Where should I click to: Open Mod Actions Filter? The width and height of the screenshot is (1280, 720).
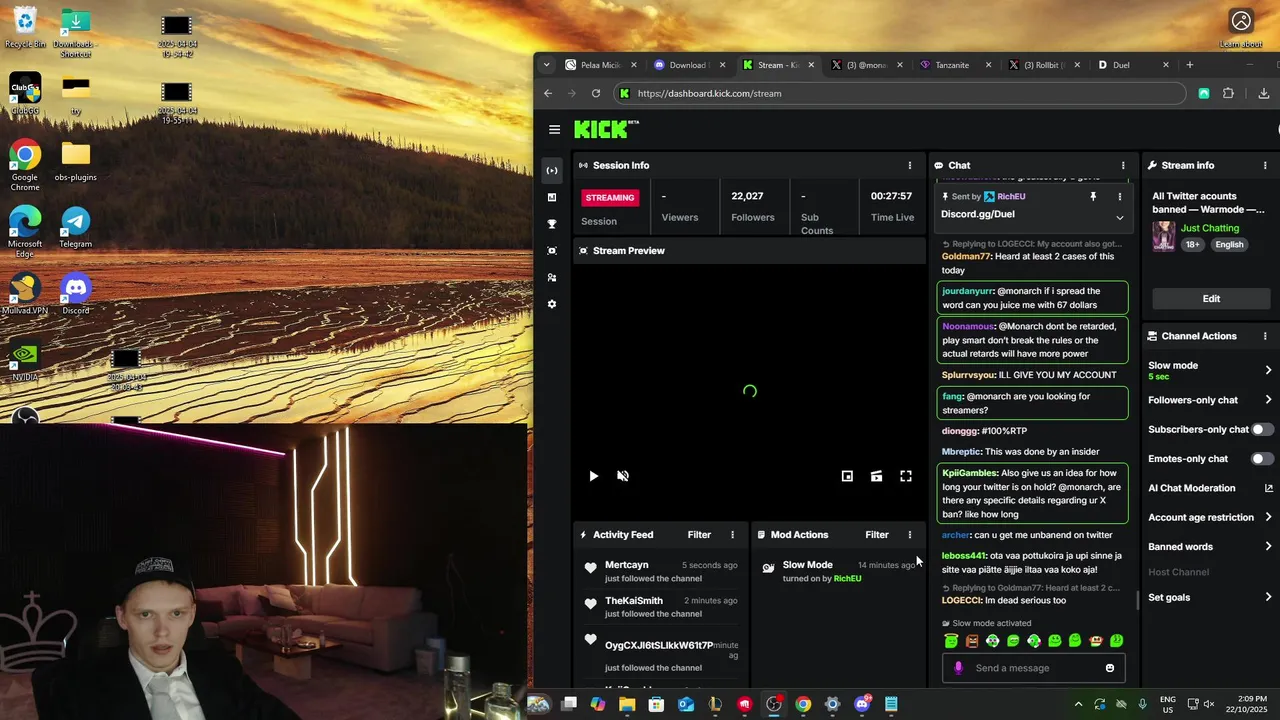tap(877, 535)
